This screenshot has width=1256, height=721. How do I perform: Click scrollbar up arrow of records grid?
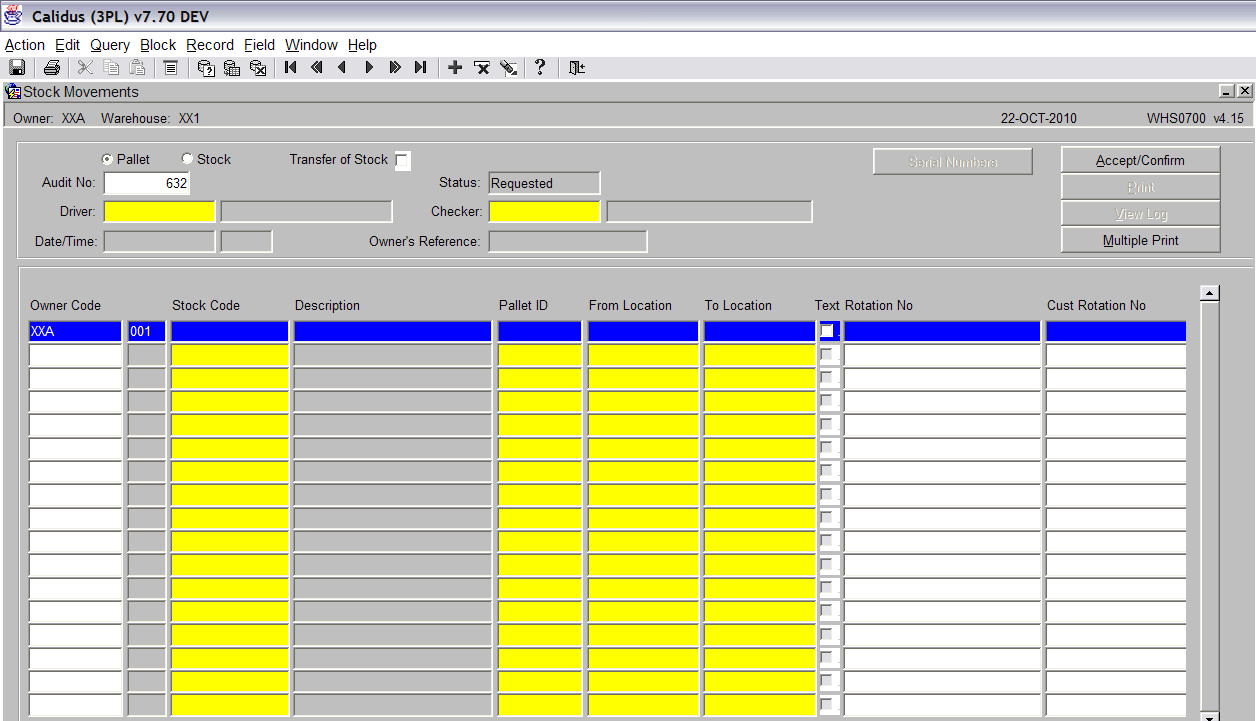1209,293
